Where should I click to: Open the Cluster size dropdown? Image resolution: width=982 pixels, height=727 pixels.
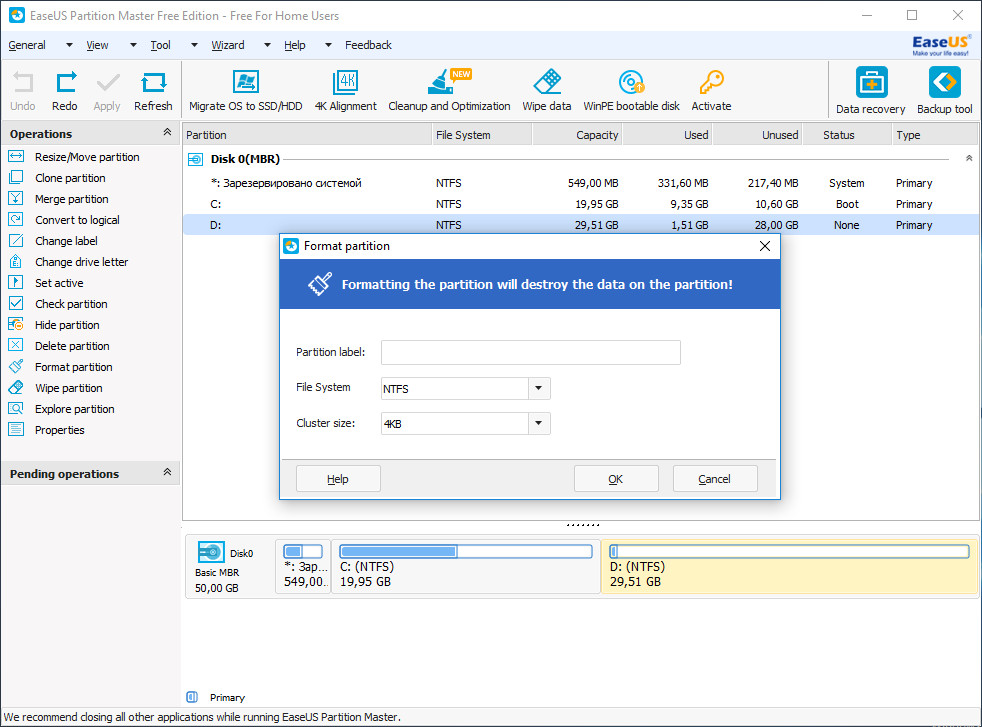[539, 424]
